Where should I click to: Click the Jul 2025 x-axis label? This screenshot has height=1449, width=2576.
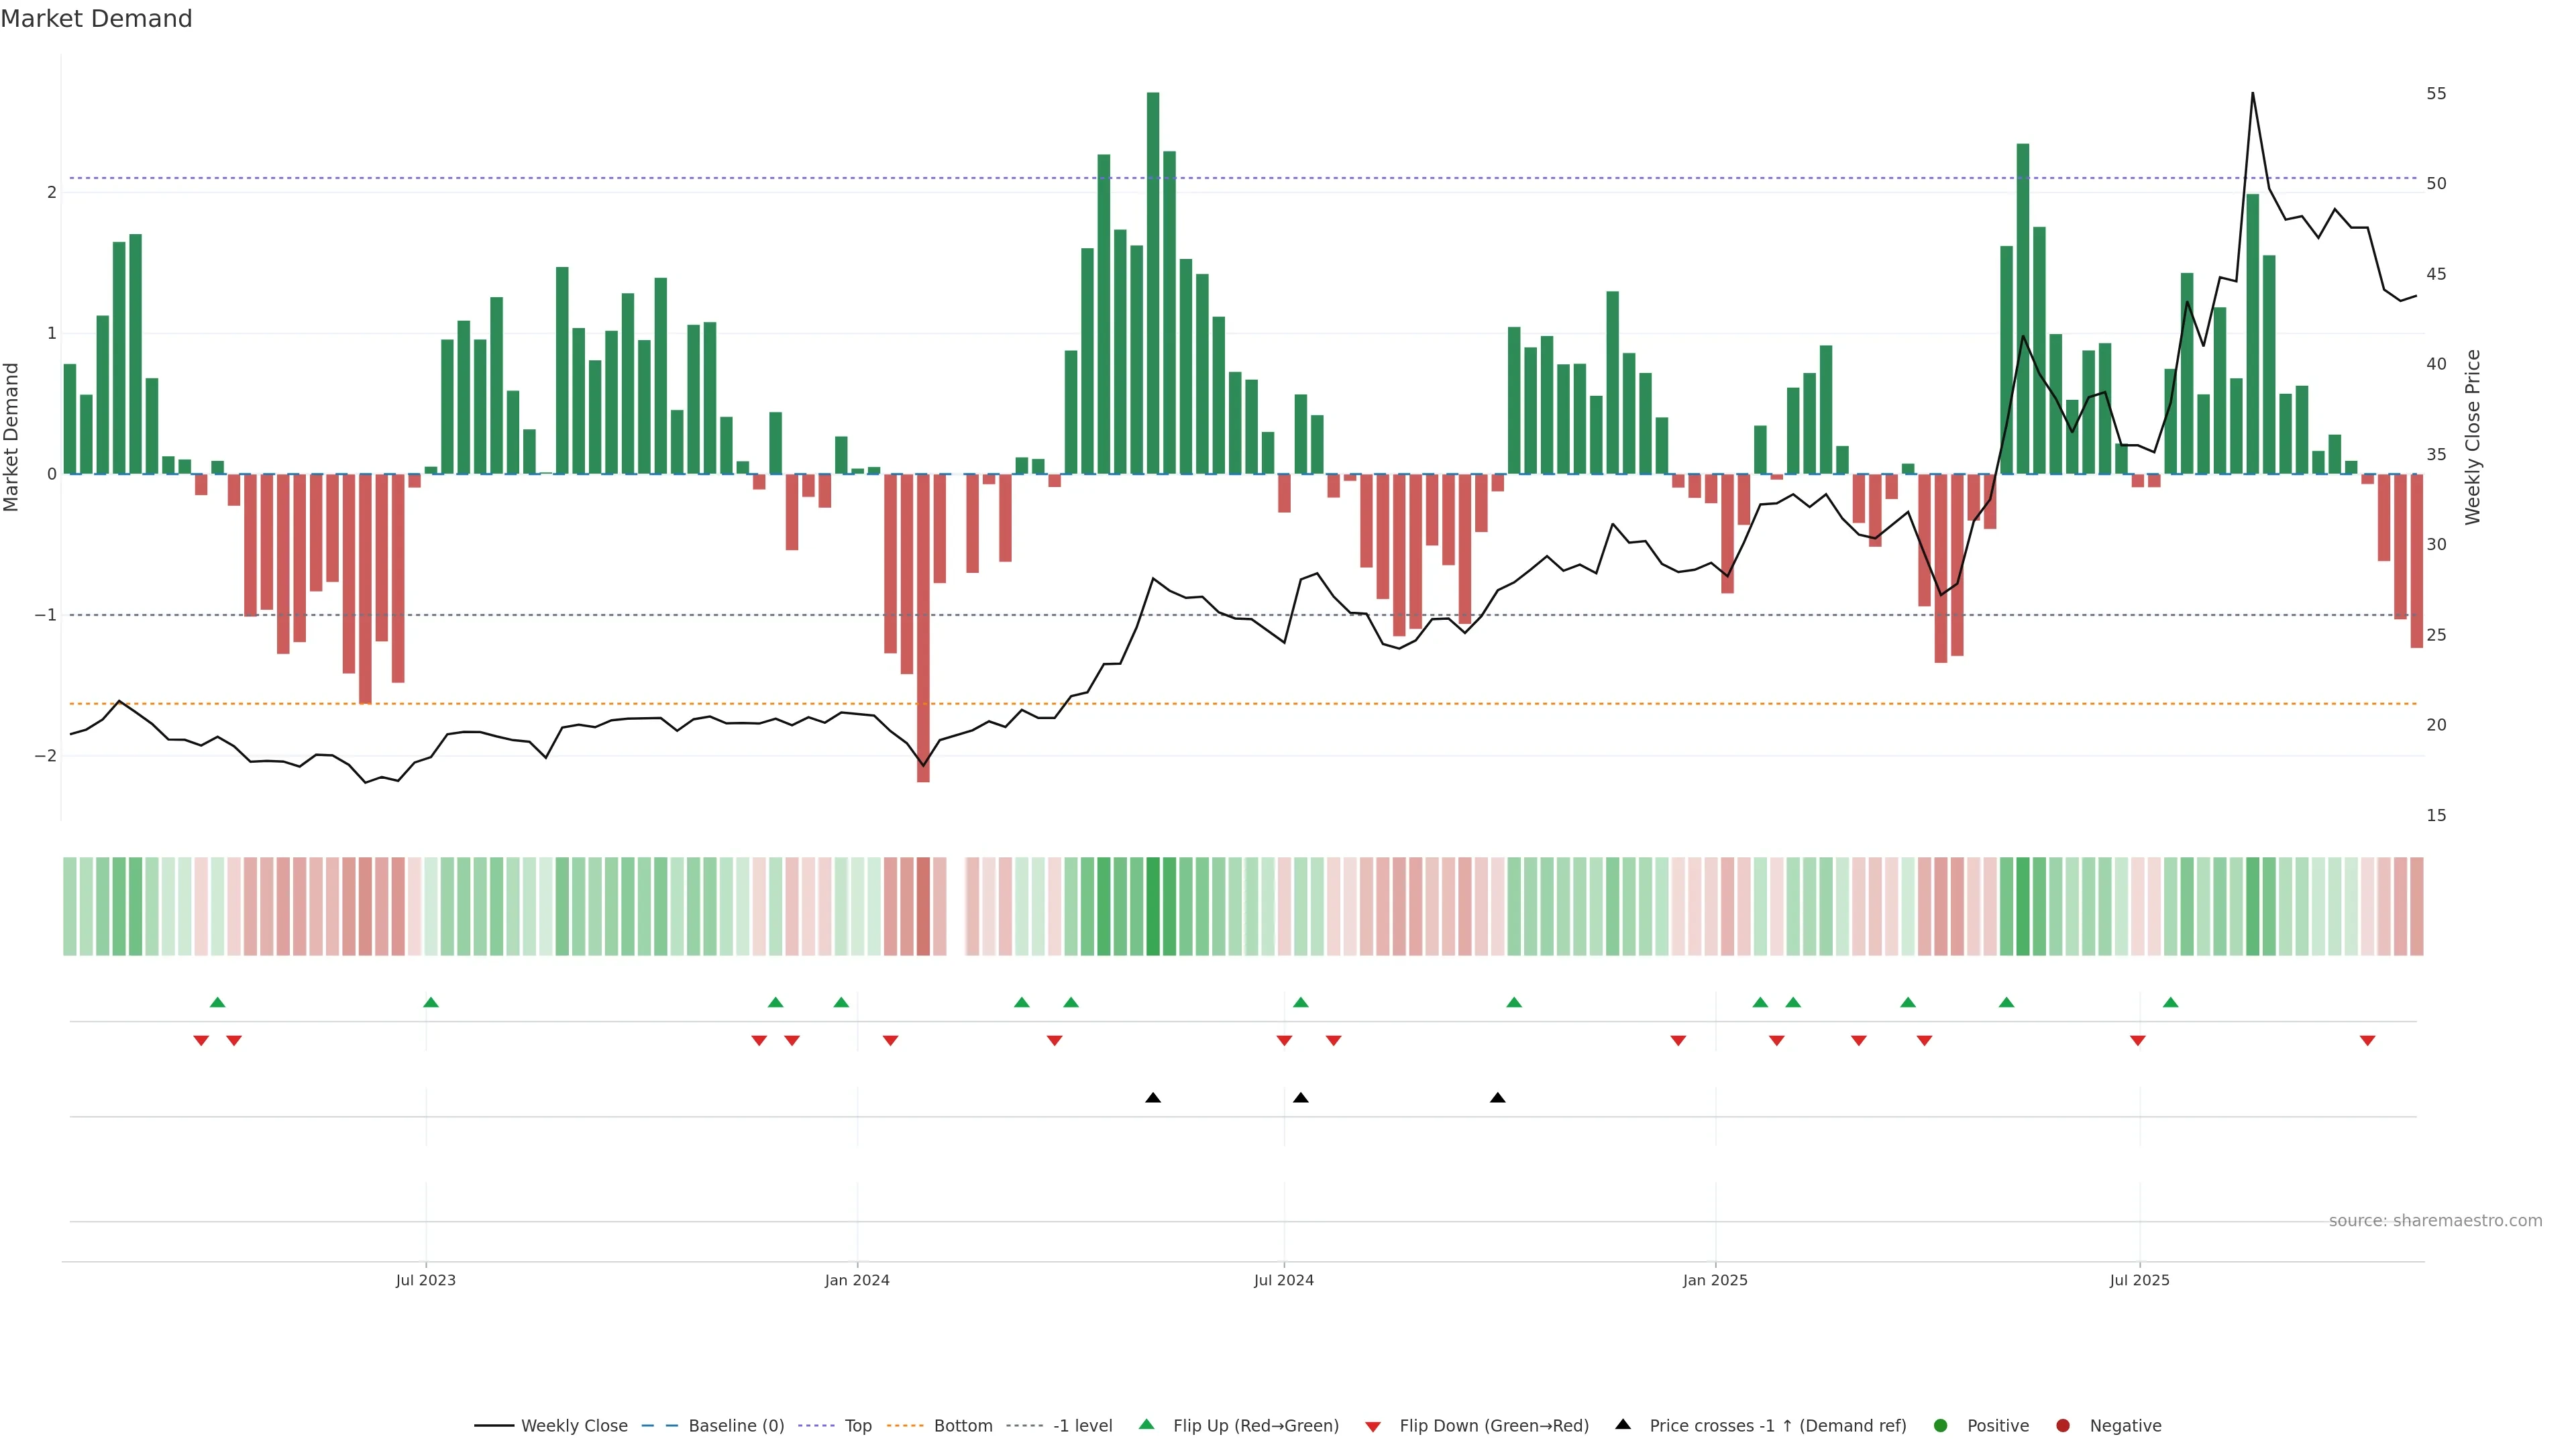pos(2139,1280)
